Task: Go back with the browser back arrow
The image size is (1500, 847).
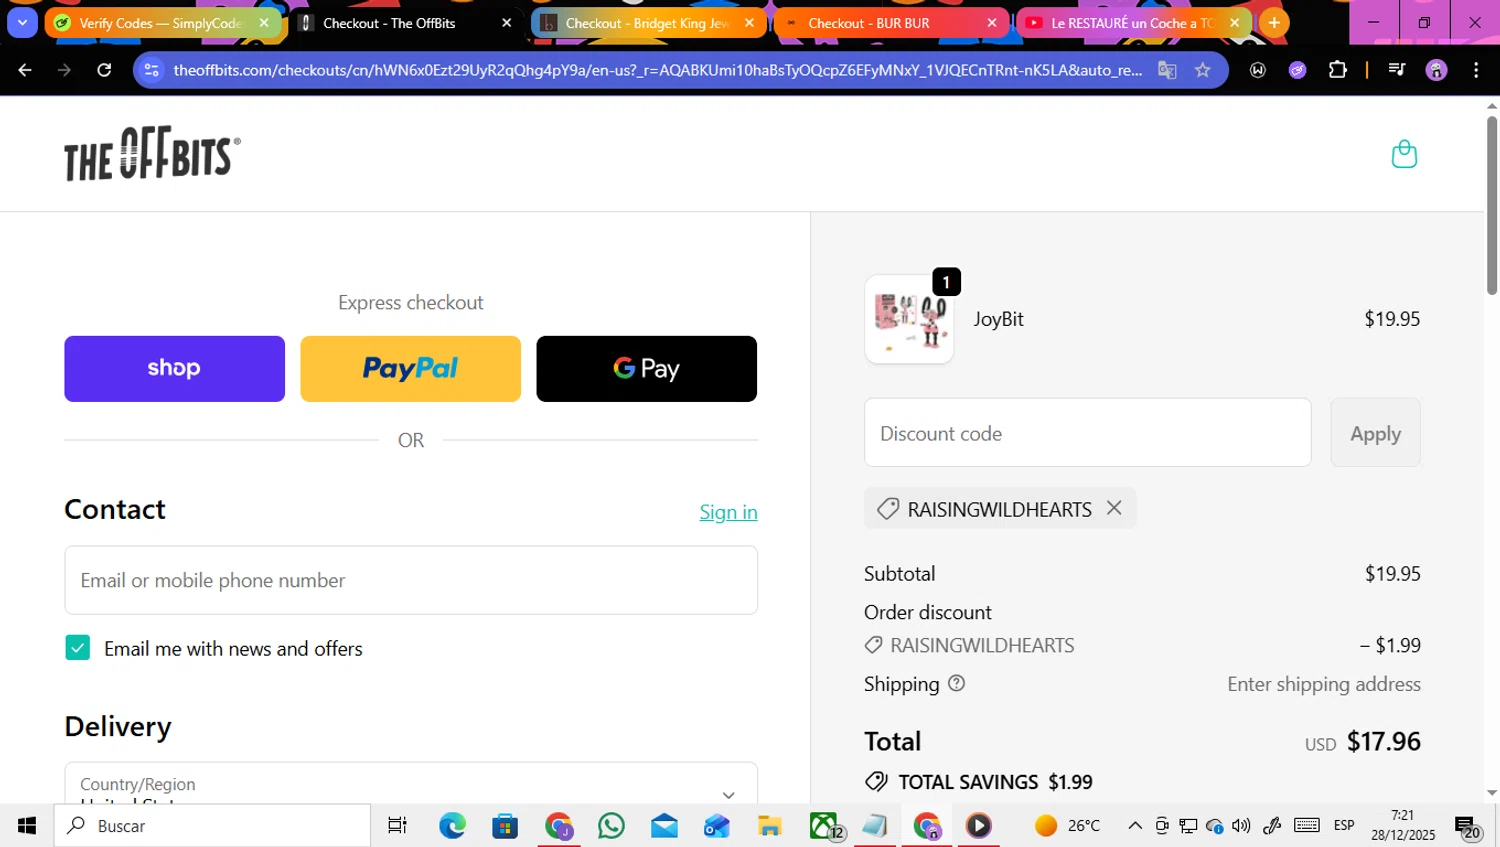Action: point(25,70)
